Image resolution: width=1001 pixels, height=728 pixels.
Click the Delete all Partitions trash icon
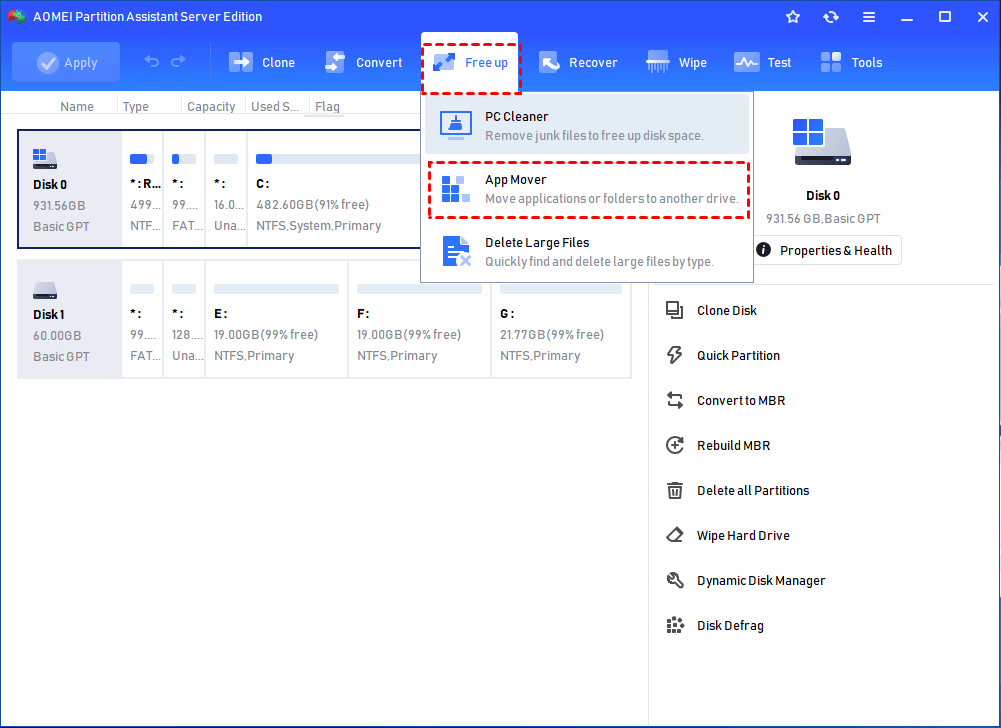click(x=675, y=490)
